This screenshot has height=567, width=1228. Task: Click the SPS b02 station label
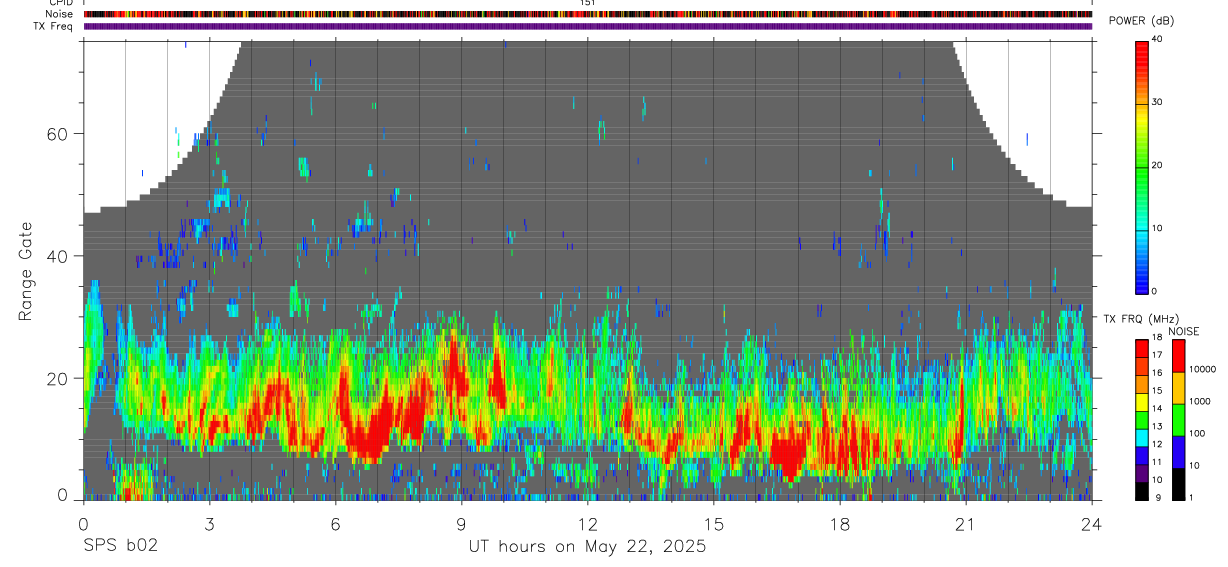pos(120,547)
